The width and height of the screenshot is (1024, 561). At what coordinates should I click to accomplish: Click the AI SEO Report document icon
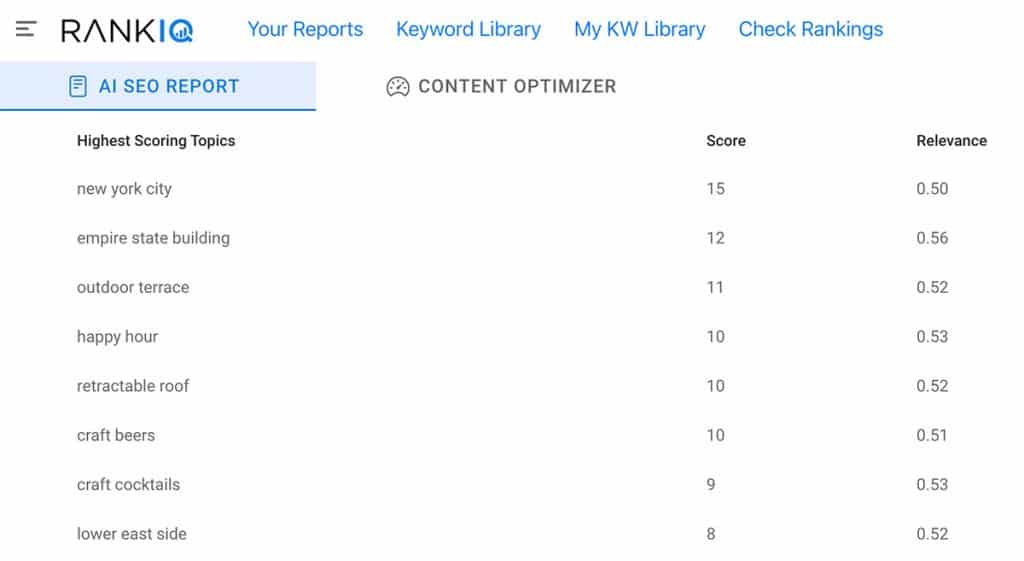click(x=78, y=86)
